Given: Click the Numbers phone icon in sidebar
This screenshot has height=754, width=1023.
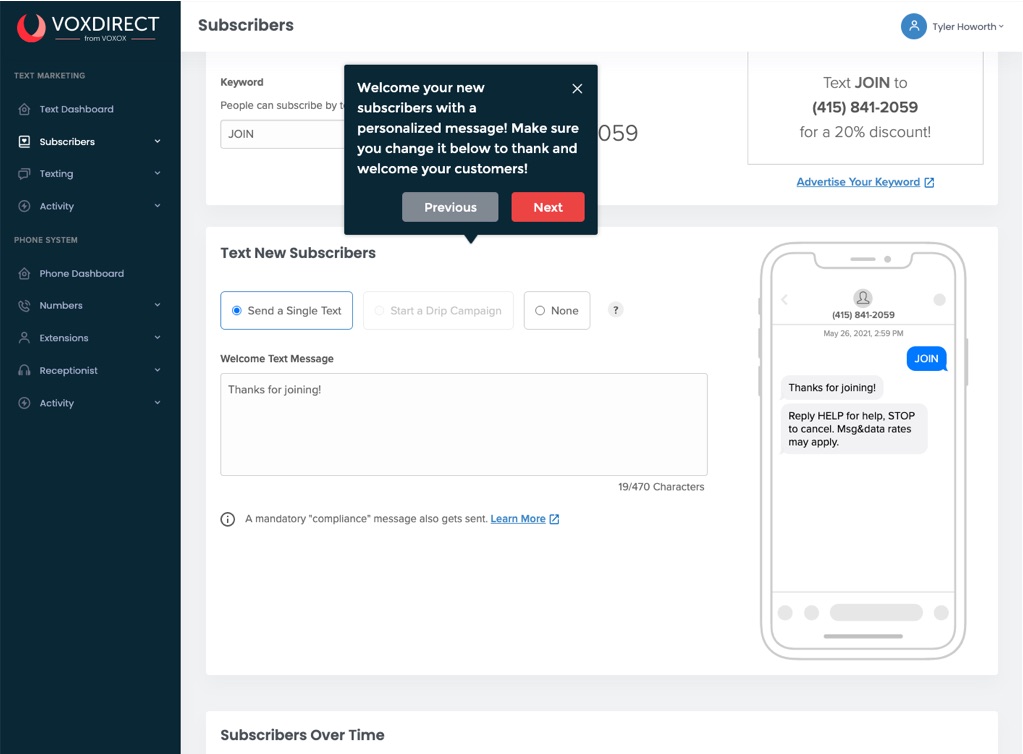Looking at the screenshot, I should pos(24,306).
